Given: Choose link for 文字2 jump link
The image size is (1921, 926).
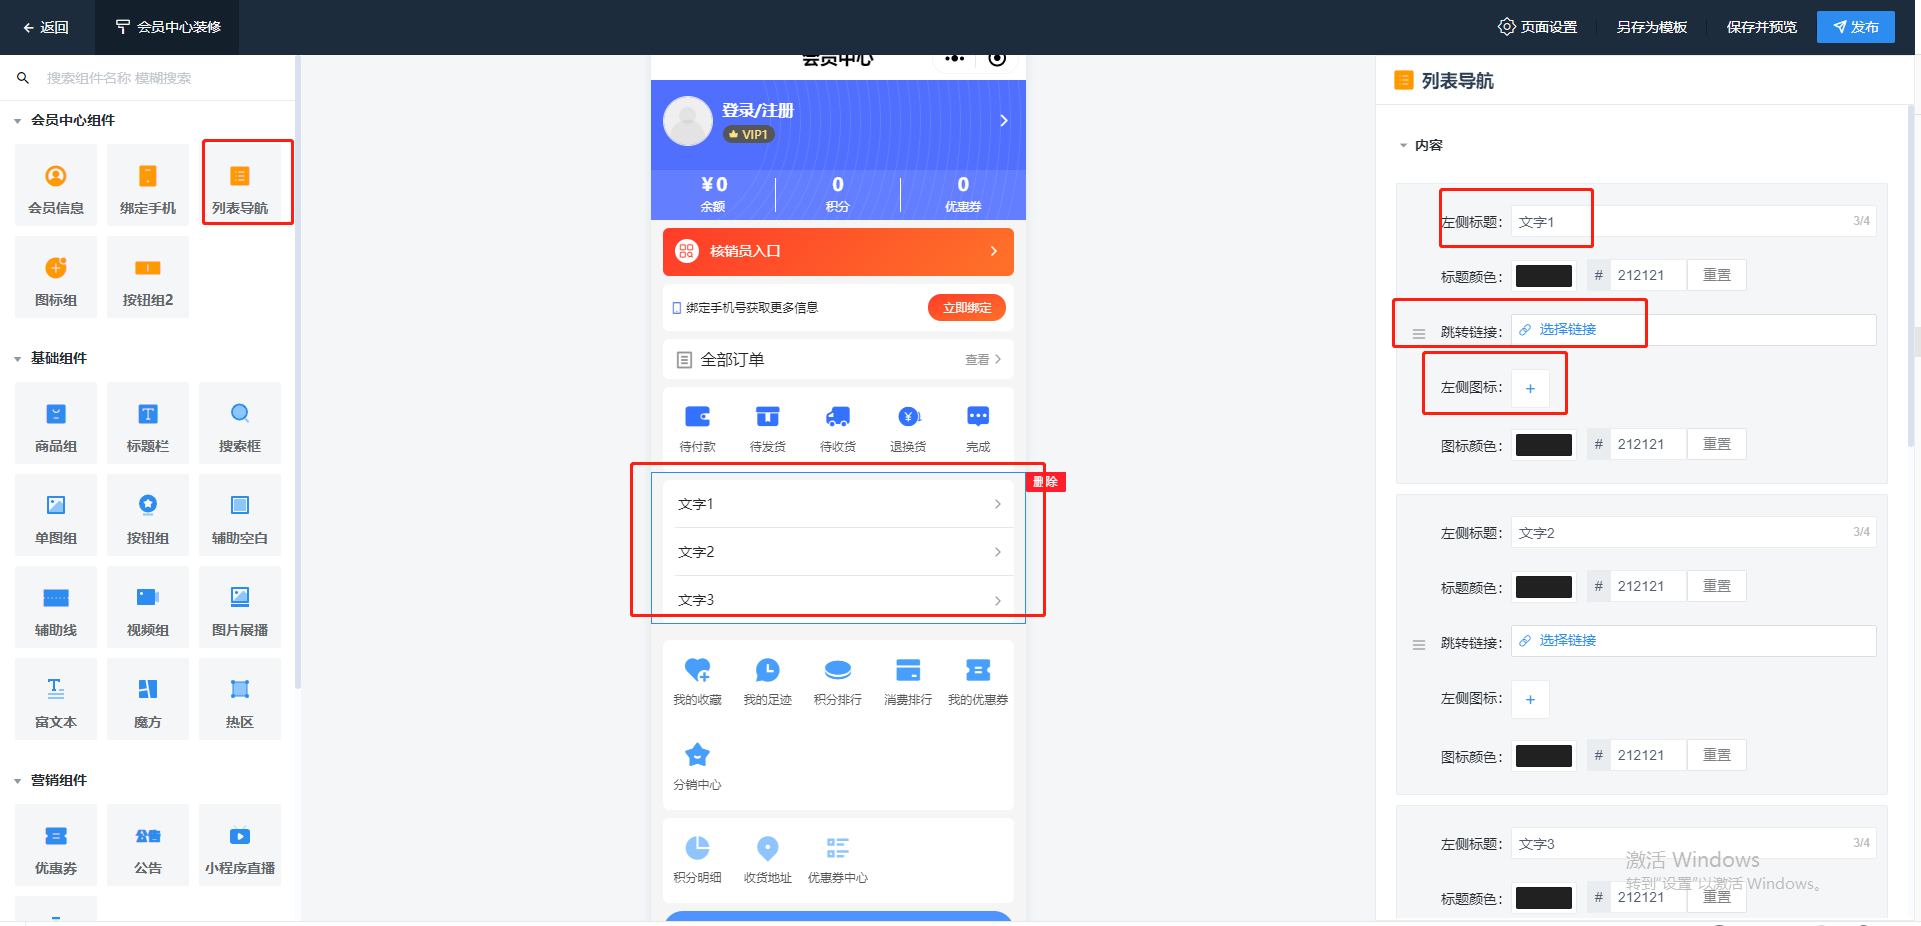Looking at the screenshot, I should [x=1693, y=641].
